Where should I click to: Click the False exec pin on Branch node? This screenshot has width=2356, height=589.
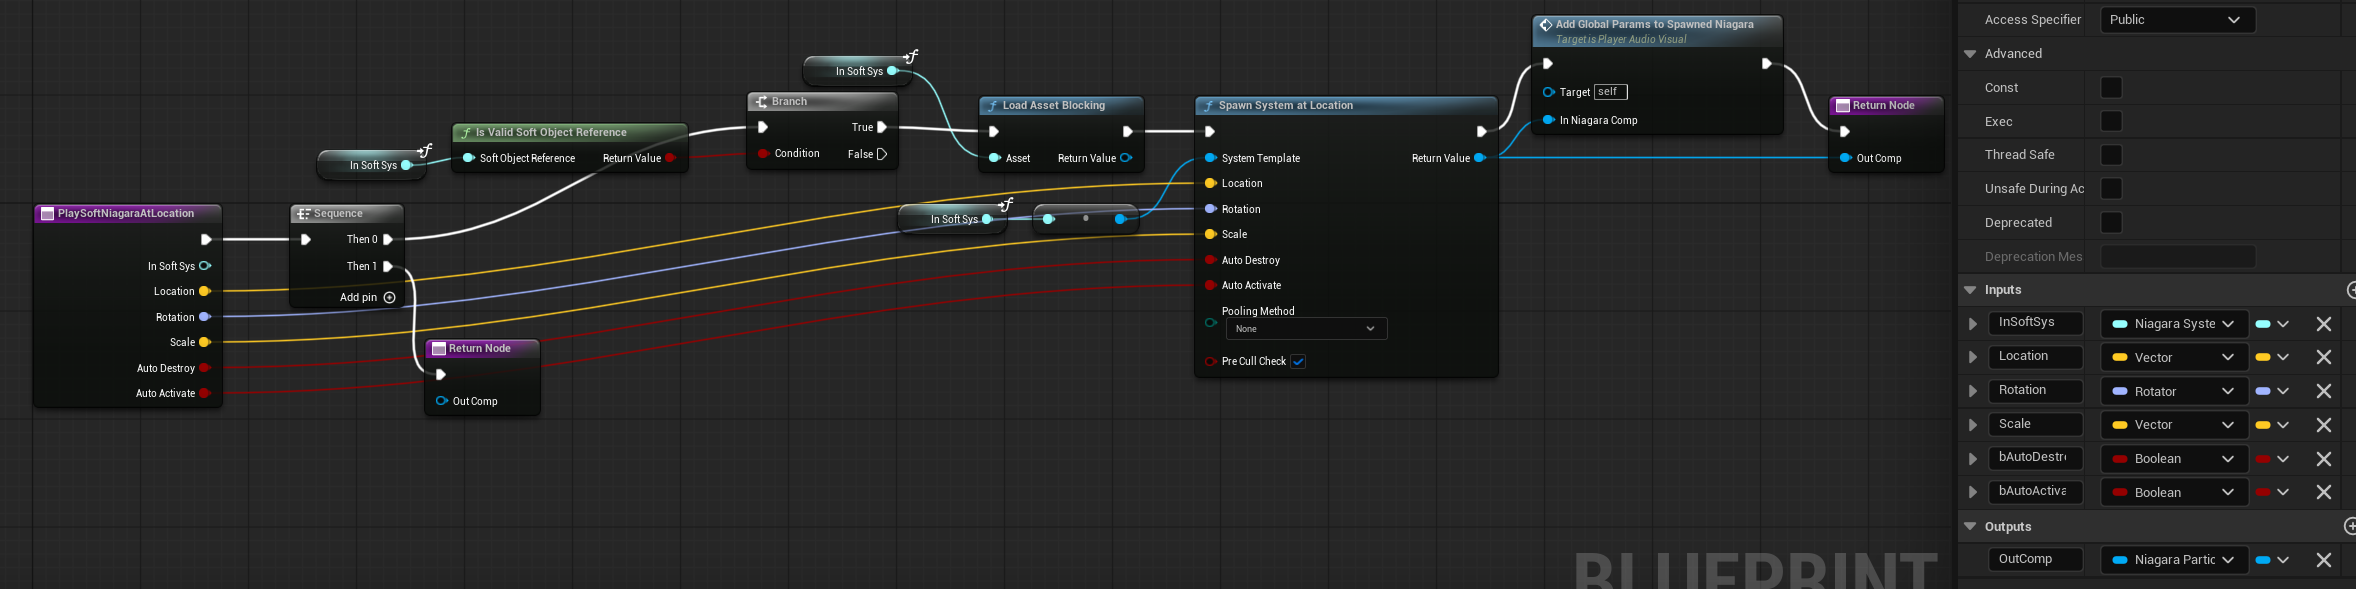pyautogui.click(x=881, y=154)
